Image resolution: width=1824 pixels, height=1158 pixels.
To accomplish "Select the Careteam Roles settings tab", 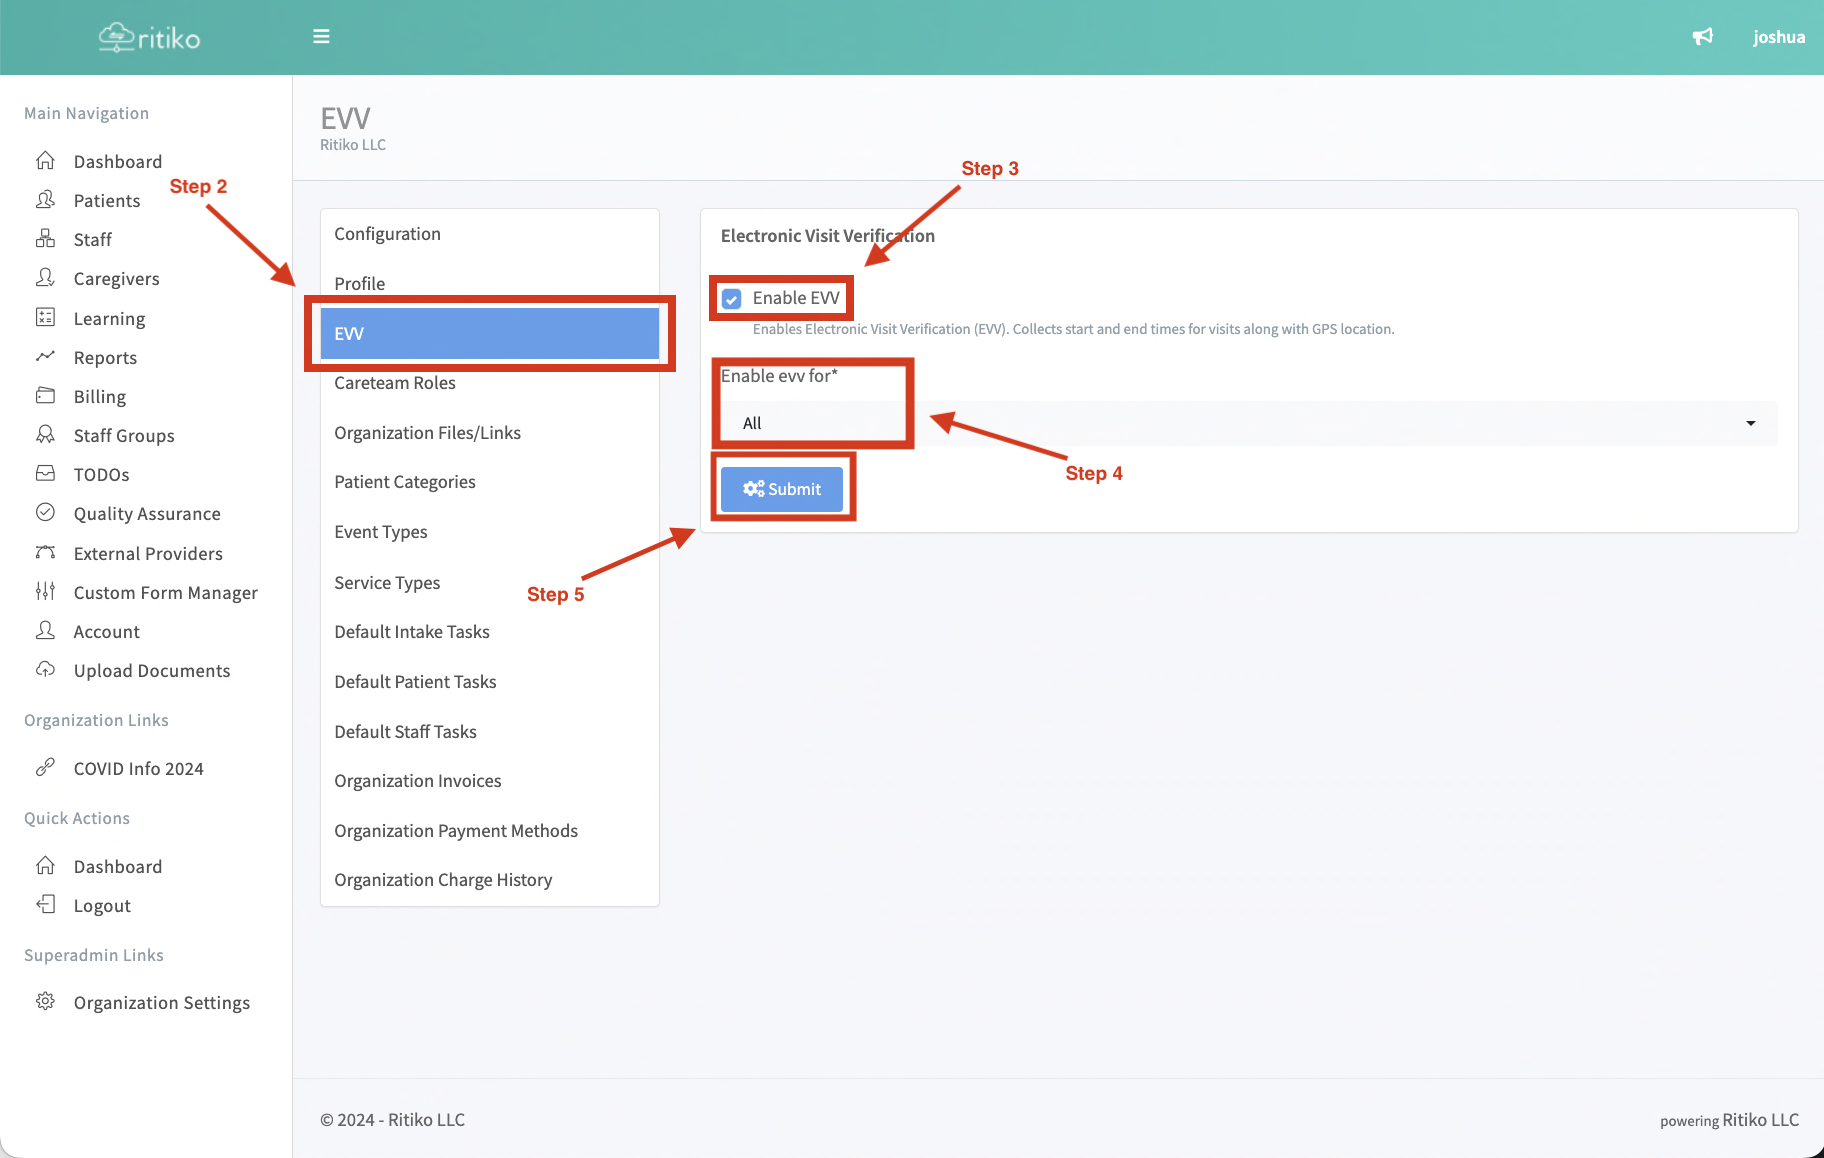I will coord(395,383).
